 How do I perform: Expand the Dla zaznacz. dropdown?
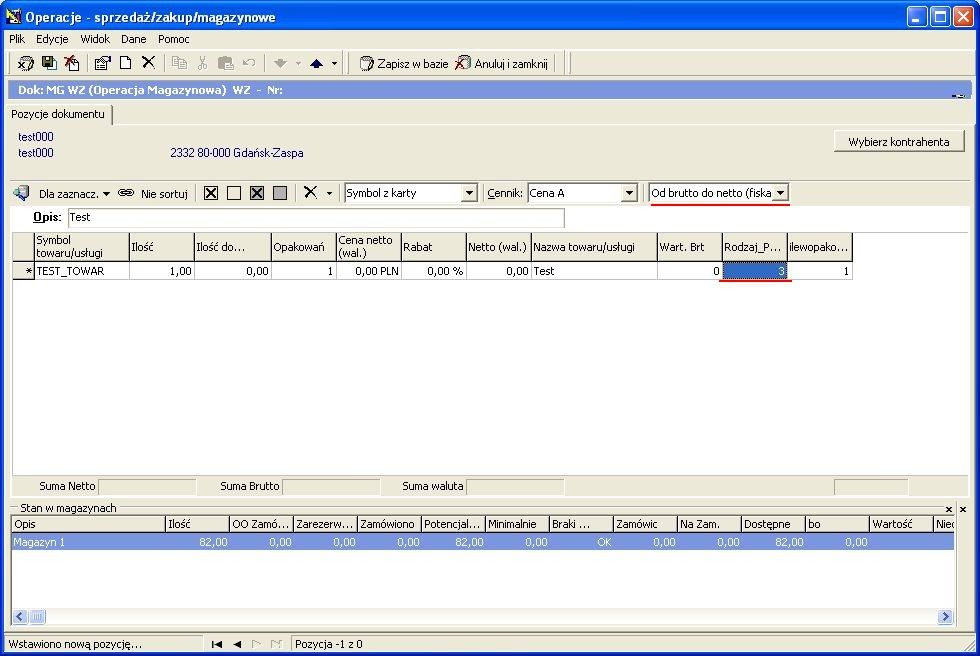point(106,194)
